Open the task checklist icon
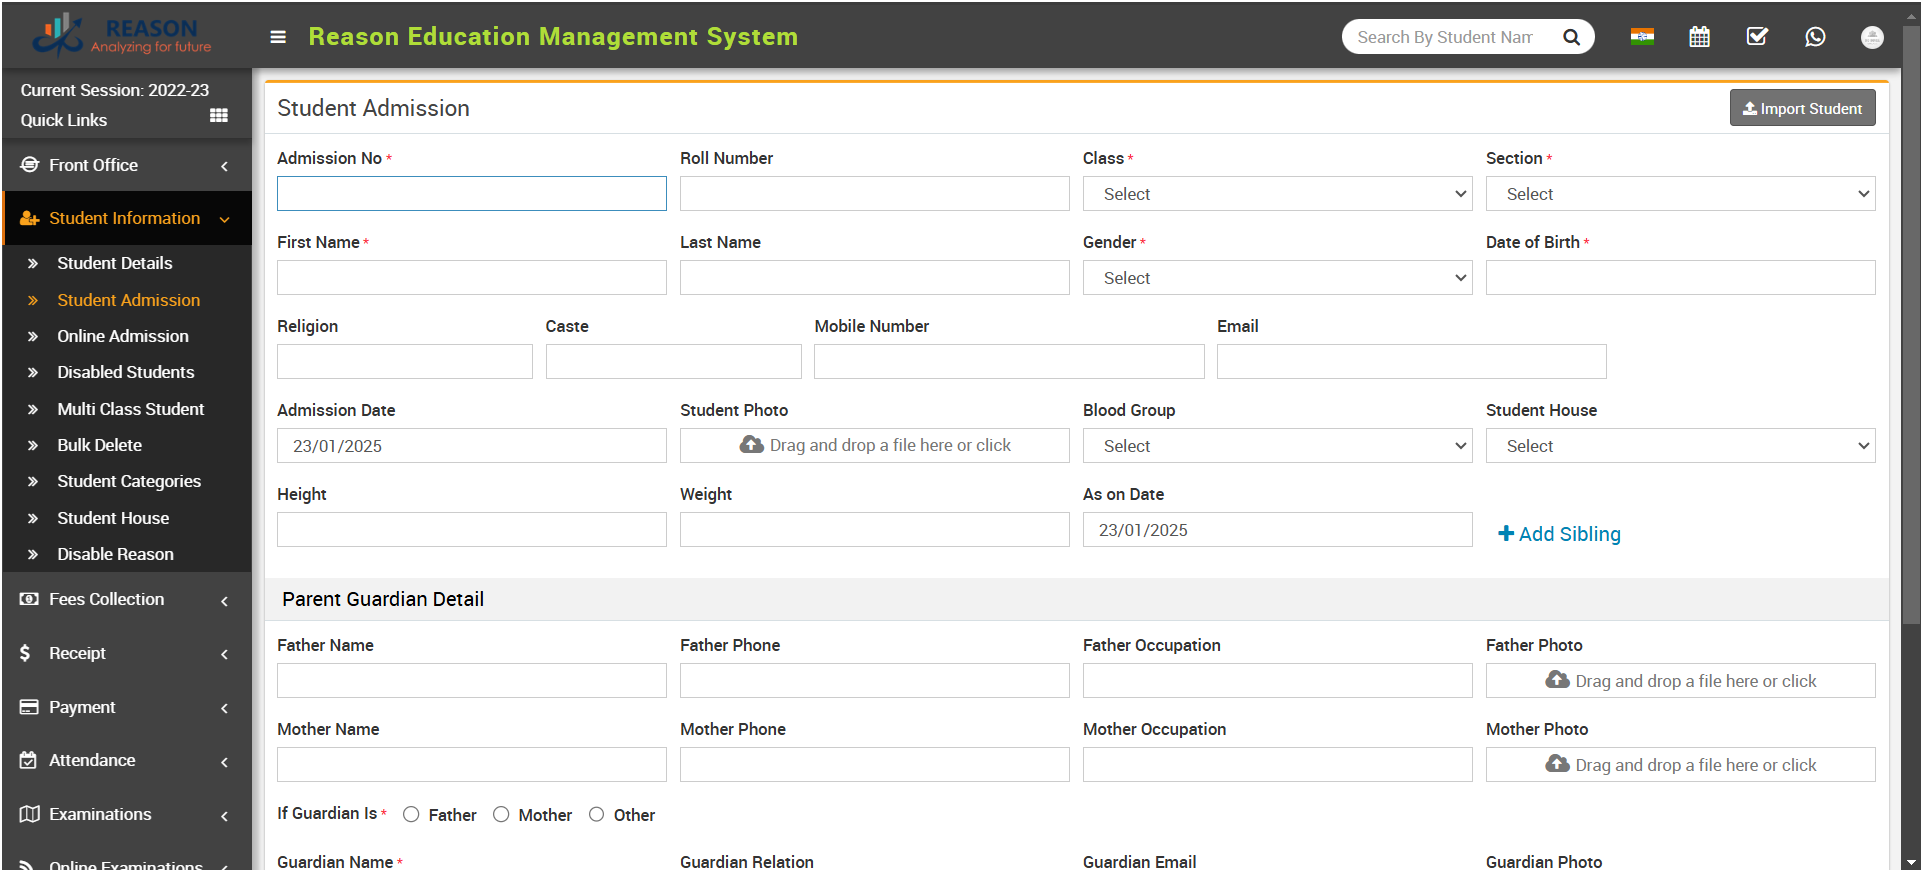Image resolution: width=1923 pixels, height=872 pixels. pos(1757,37)
